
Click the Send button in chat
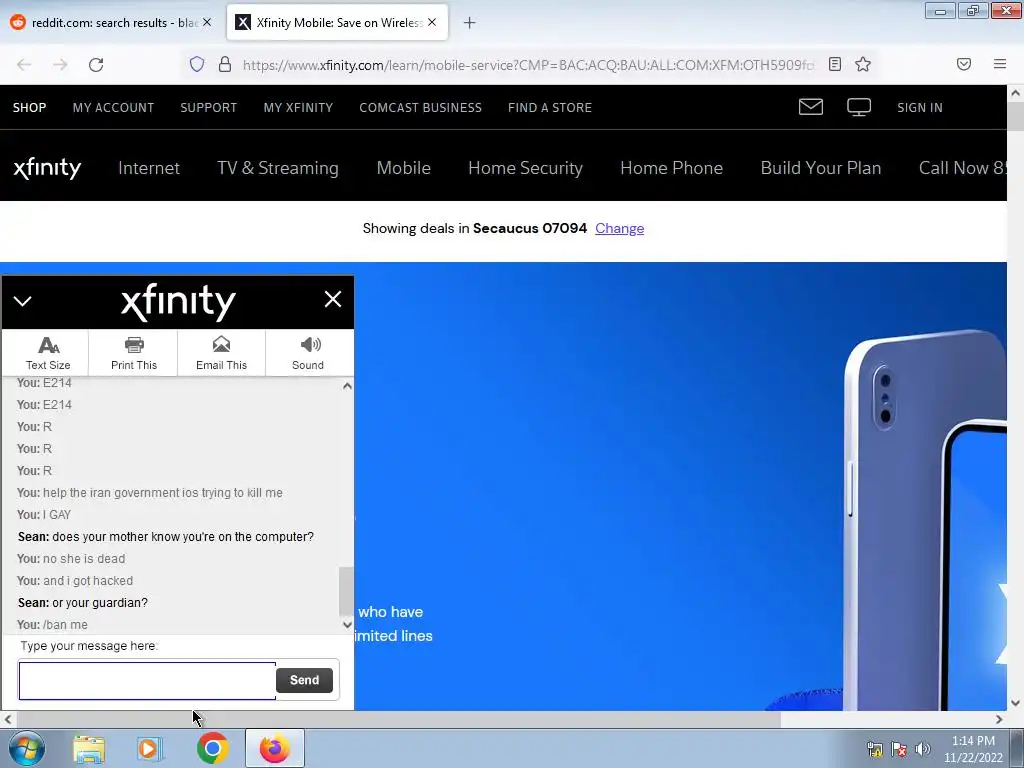coord(304,680)
